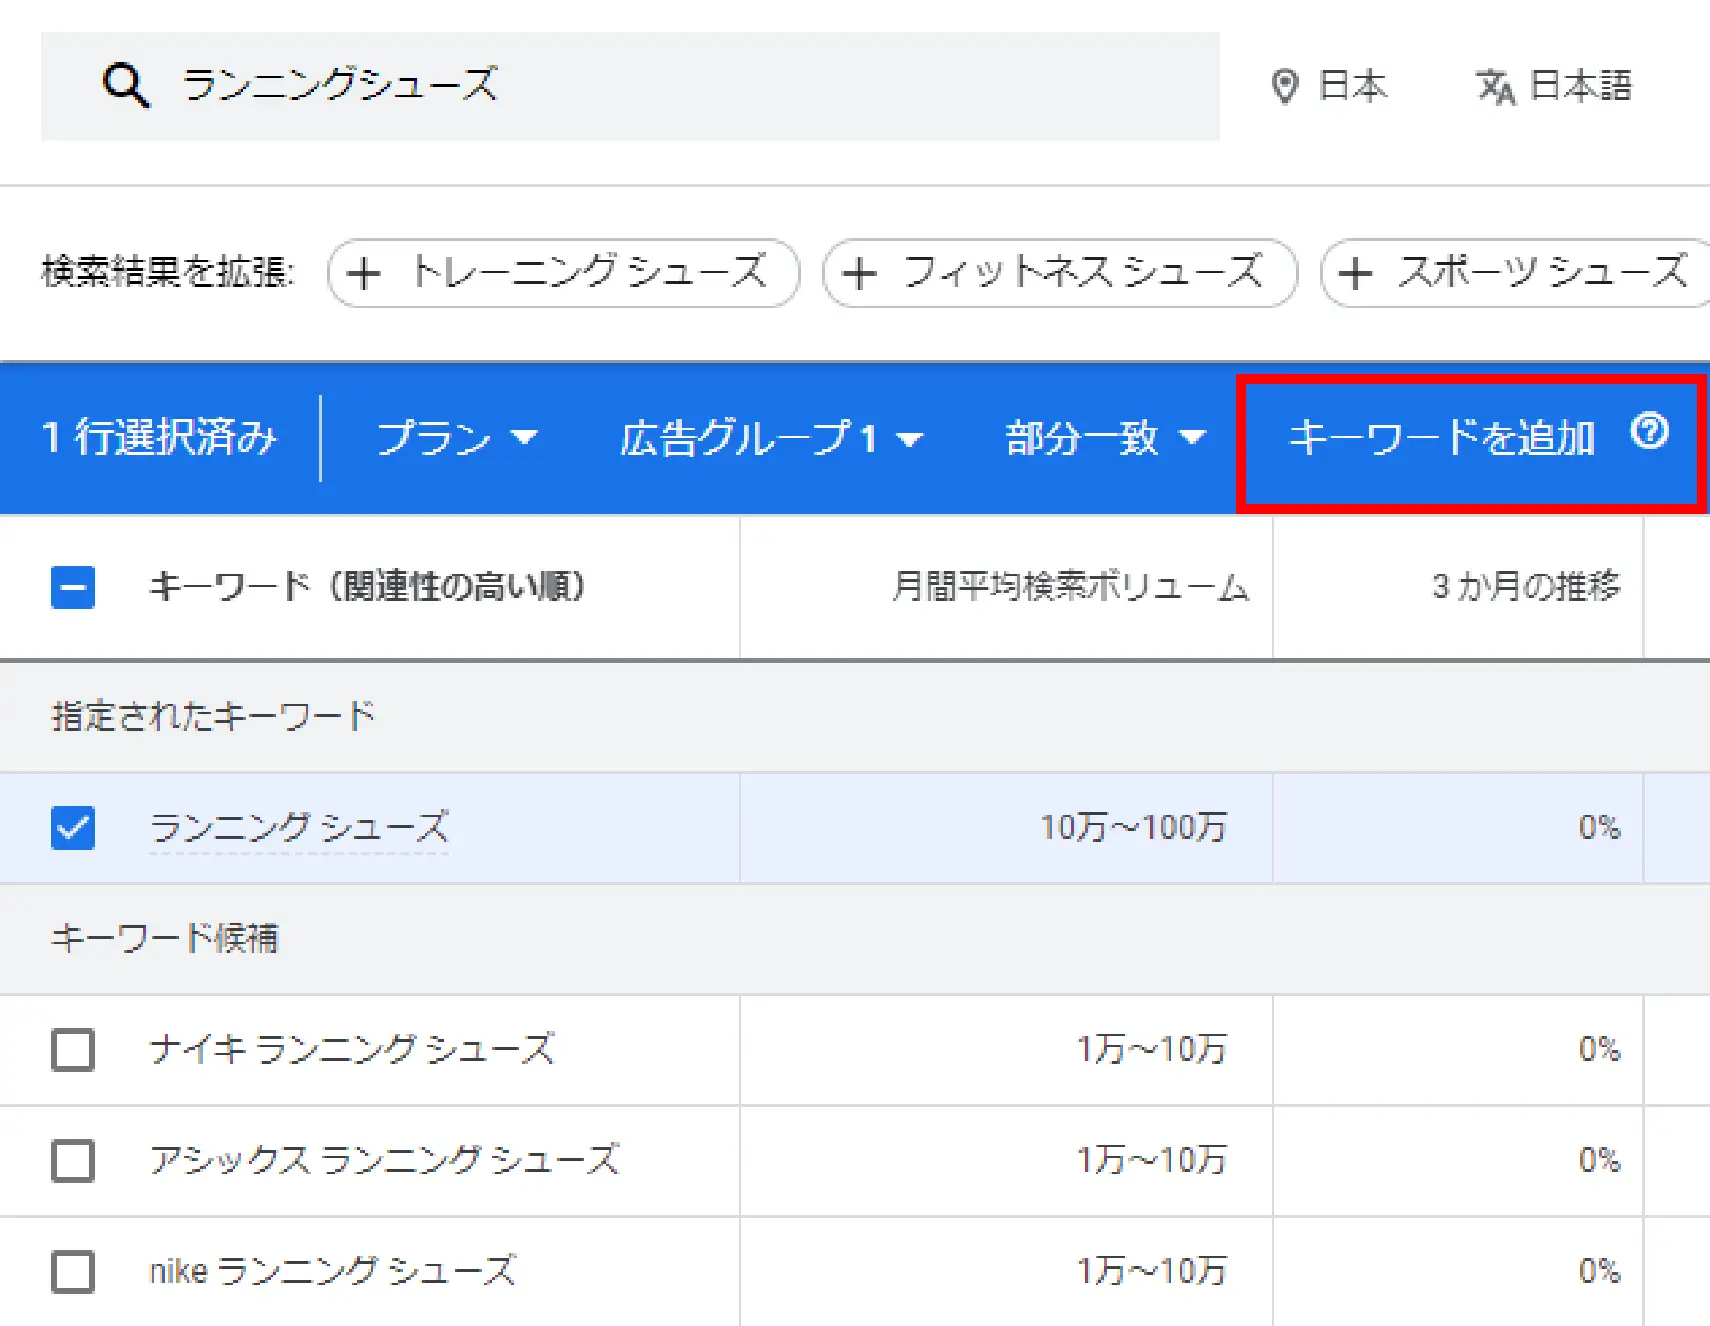
Task: Add フィットネス シューズ to expand results
Action: point(1060,273)
